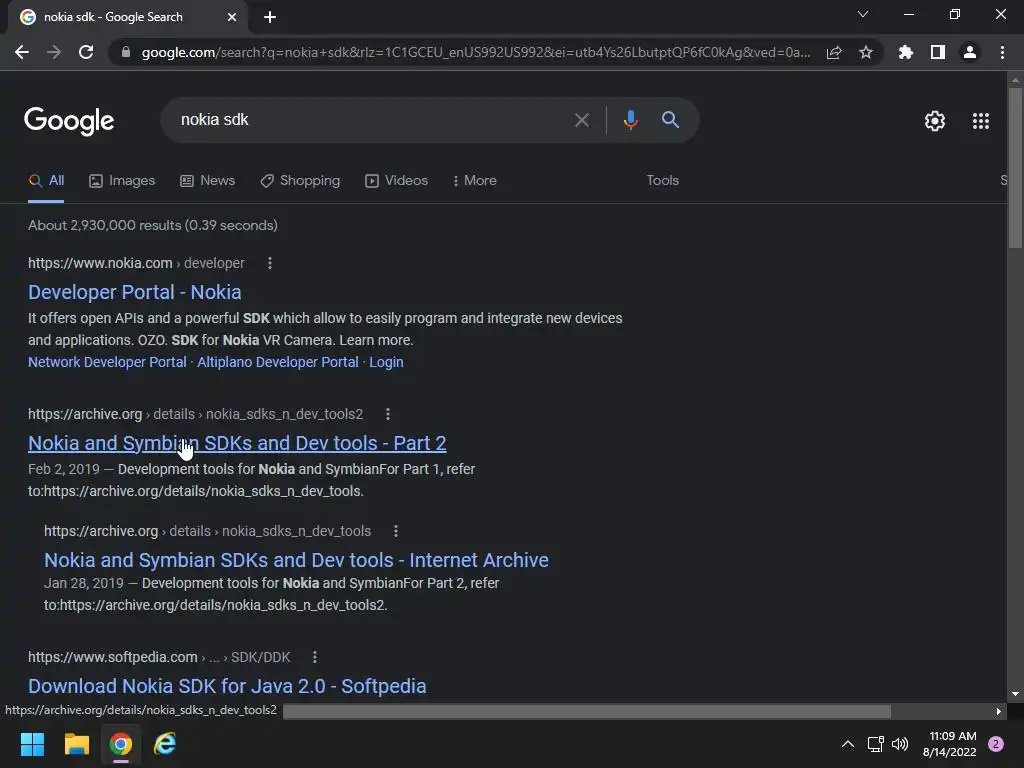Image resolution: width=1024 pixels, height=768 pixels.
Task: Toggle the Chrome side panel icon
Action: (938, 52)
